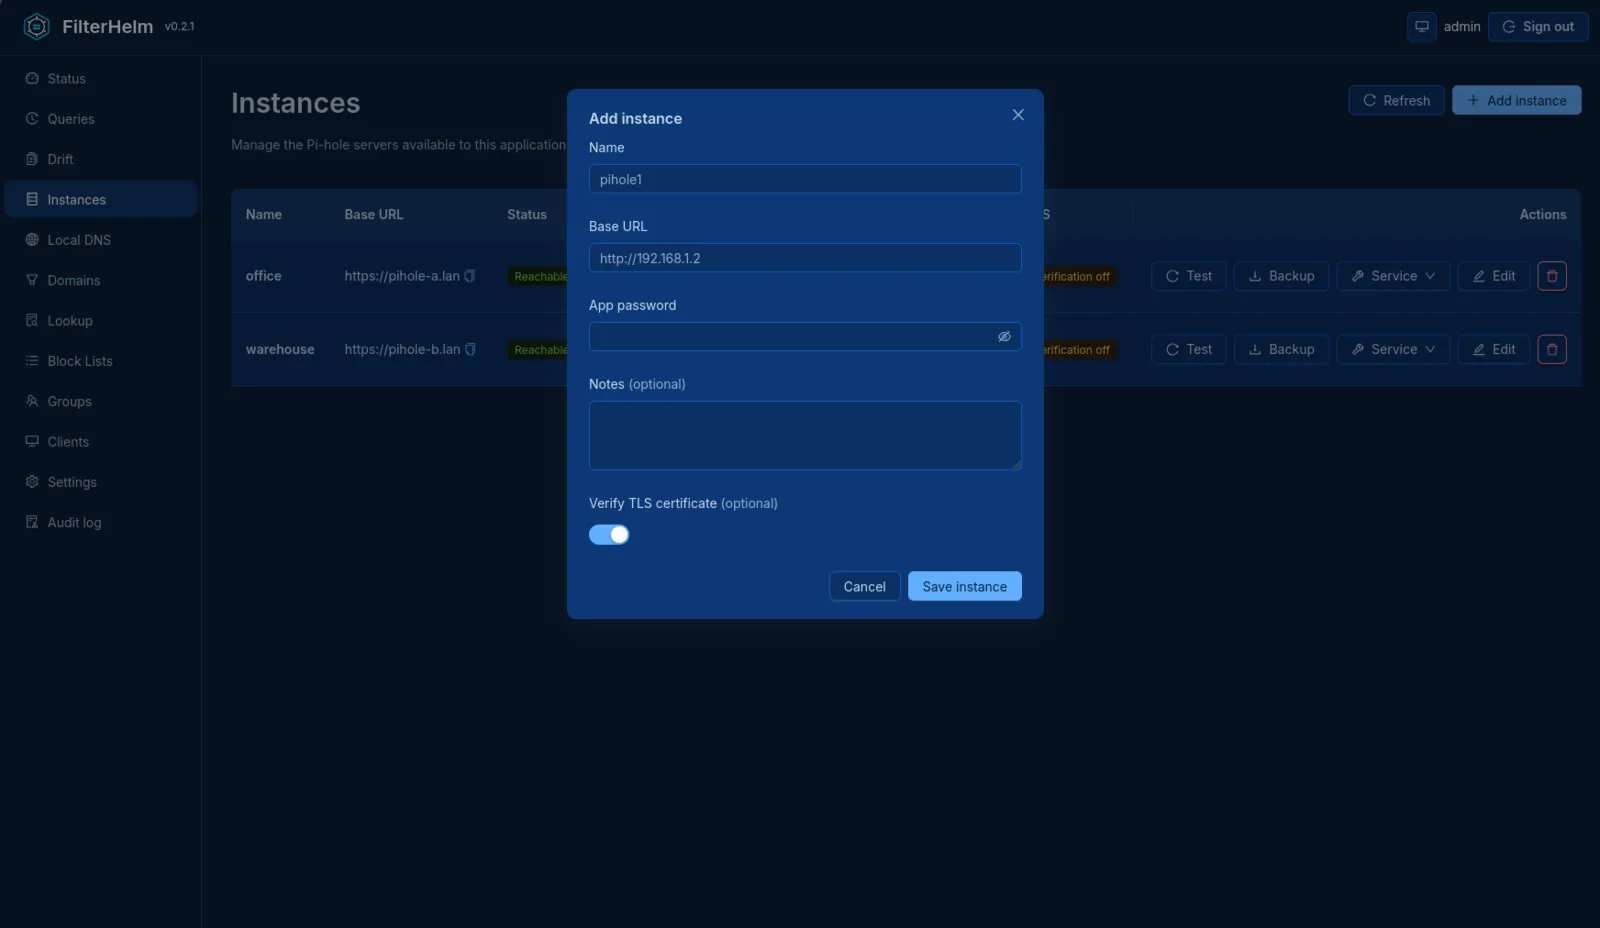This screenshot has height=928, width=1600.
Task: Backup the office instance
Action: click(1281, 276)
